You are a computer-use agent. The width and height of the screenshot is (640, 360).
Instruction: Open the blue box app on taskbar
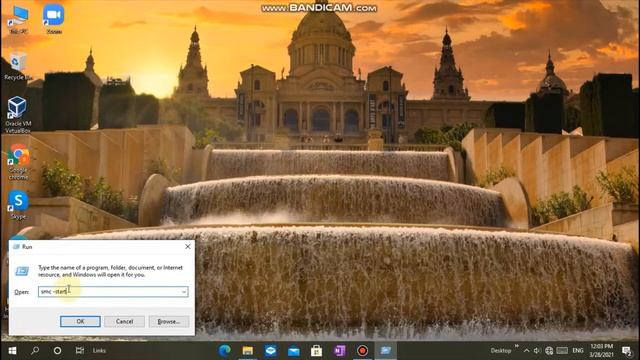(271, 351)
